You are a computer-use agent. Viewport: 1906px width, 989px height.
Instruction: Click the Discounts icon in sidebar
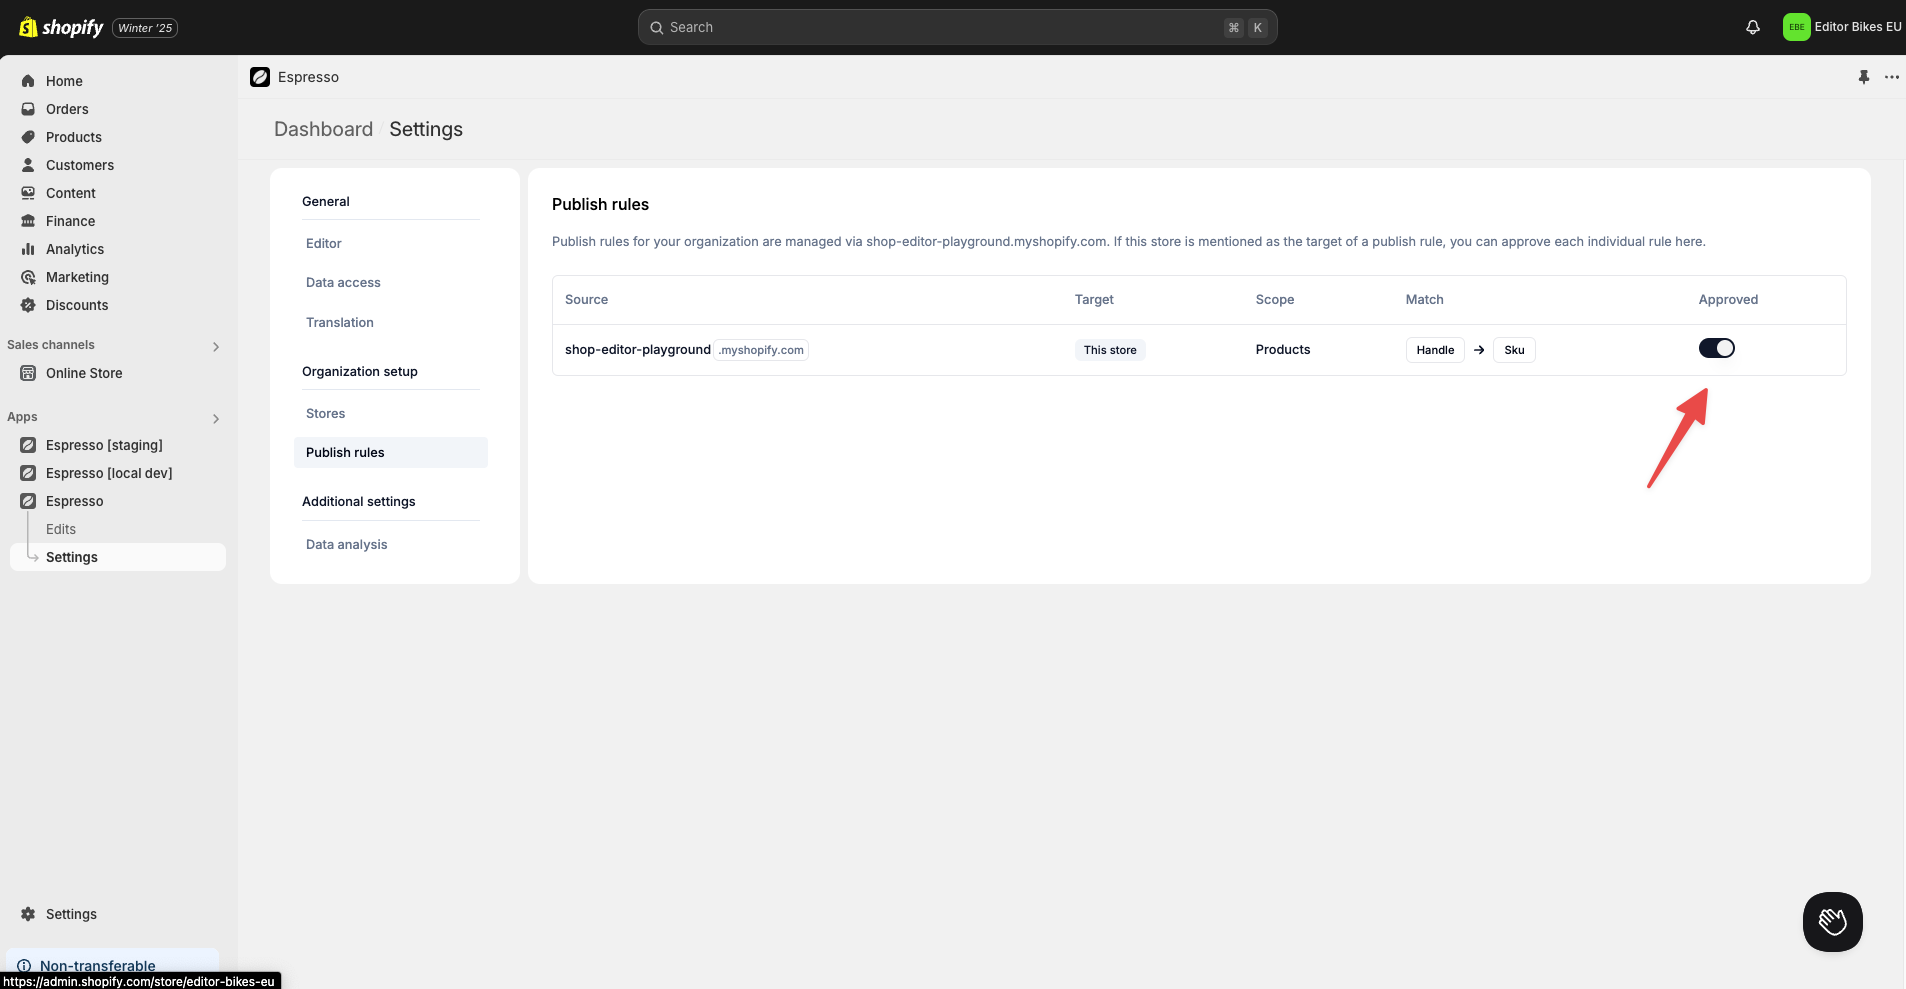pos(28,305)
